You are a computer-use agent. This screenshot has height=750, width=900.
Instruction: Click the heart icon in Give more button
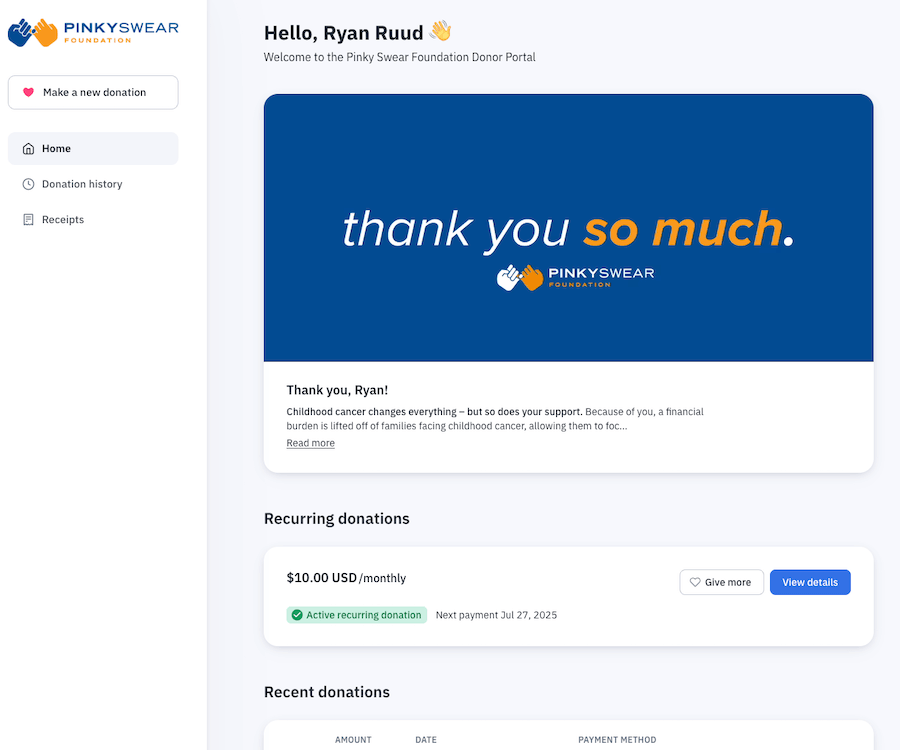(x=695, y=582)
